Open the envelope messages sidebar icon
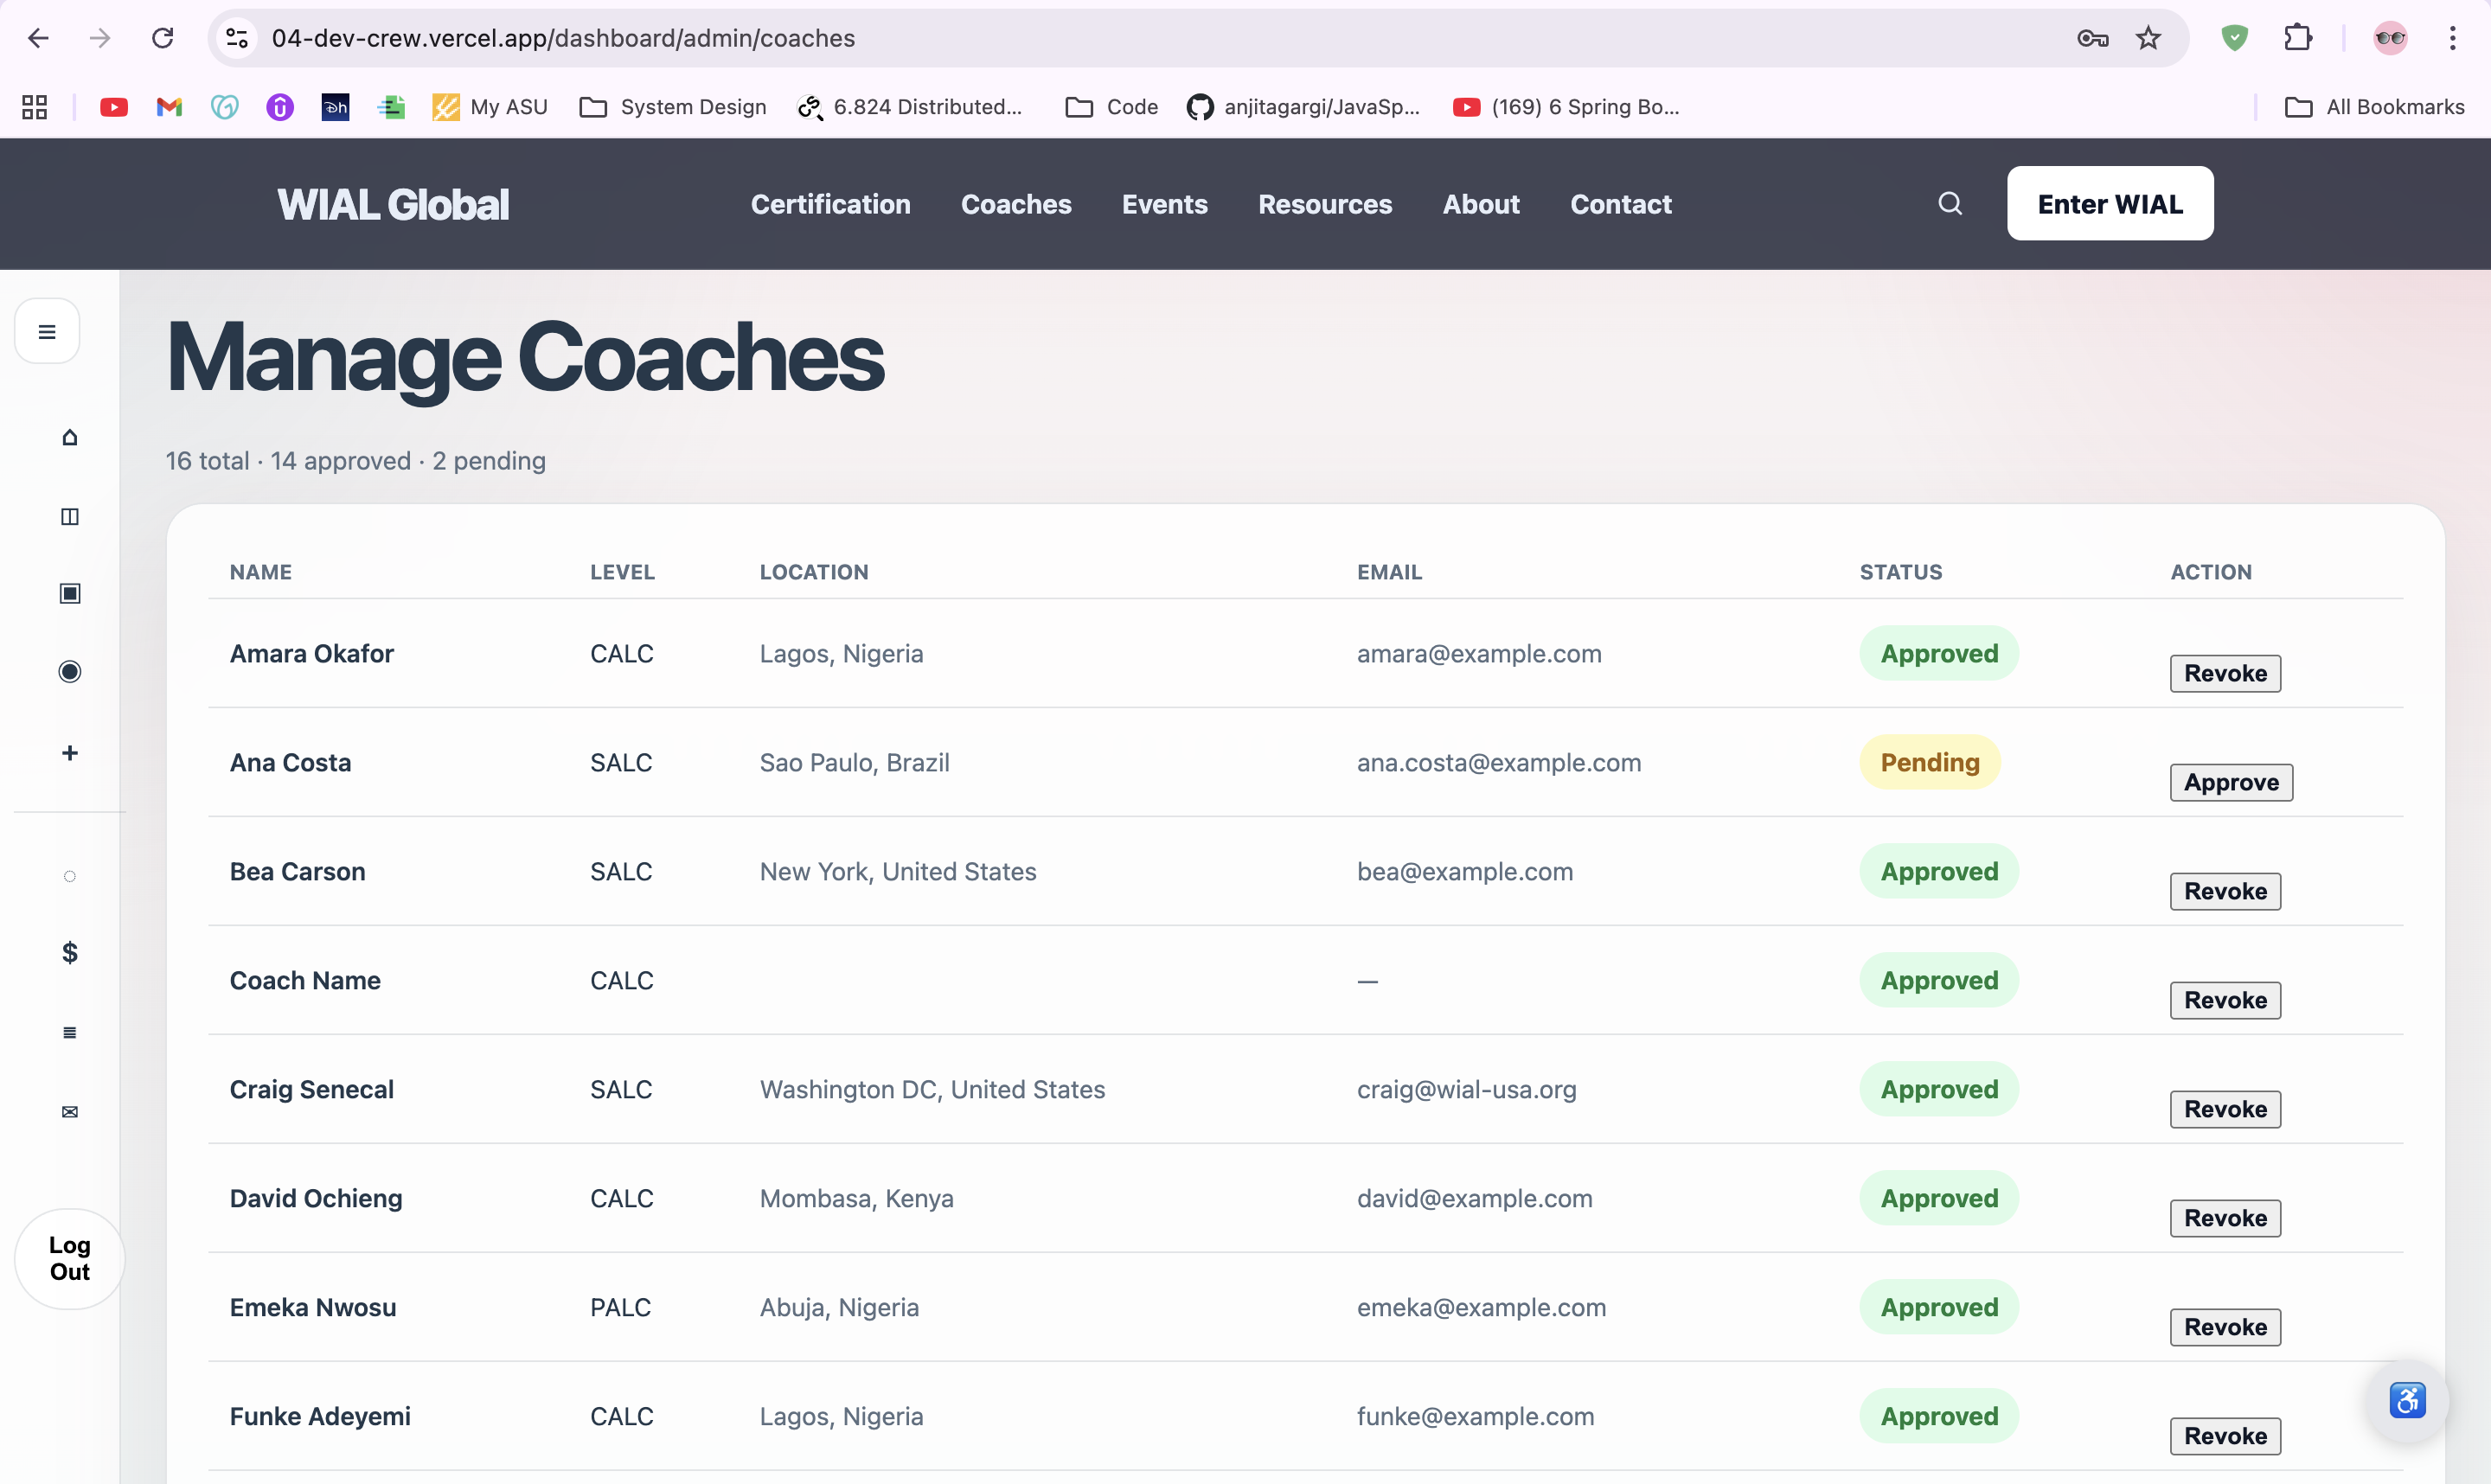Image resolution: width=2491 pixels, height=1484 pixels. tap(69, 1112)
